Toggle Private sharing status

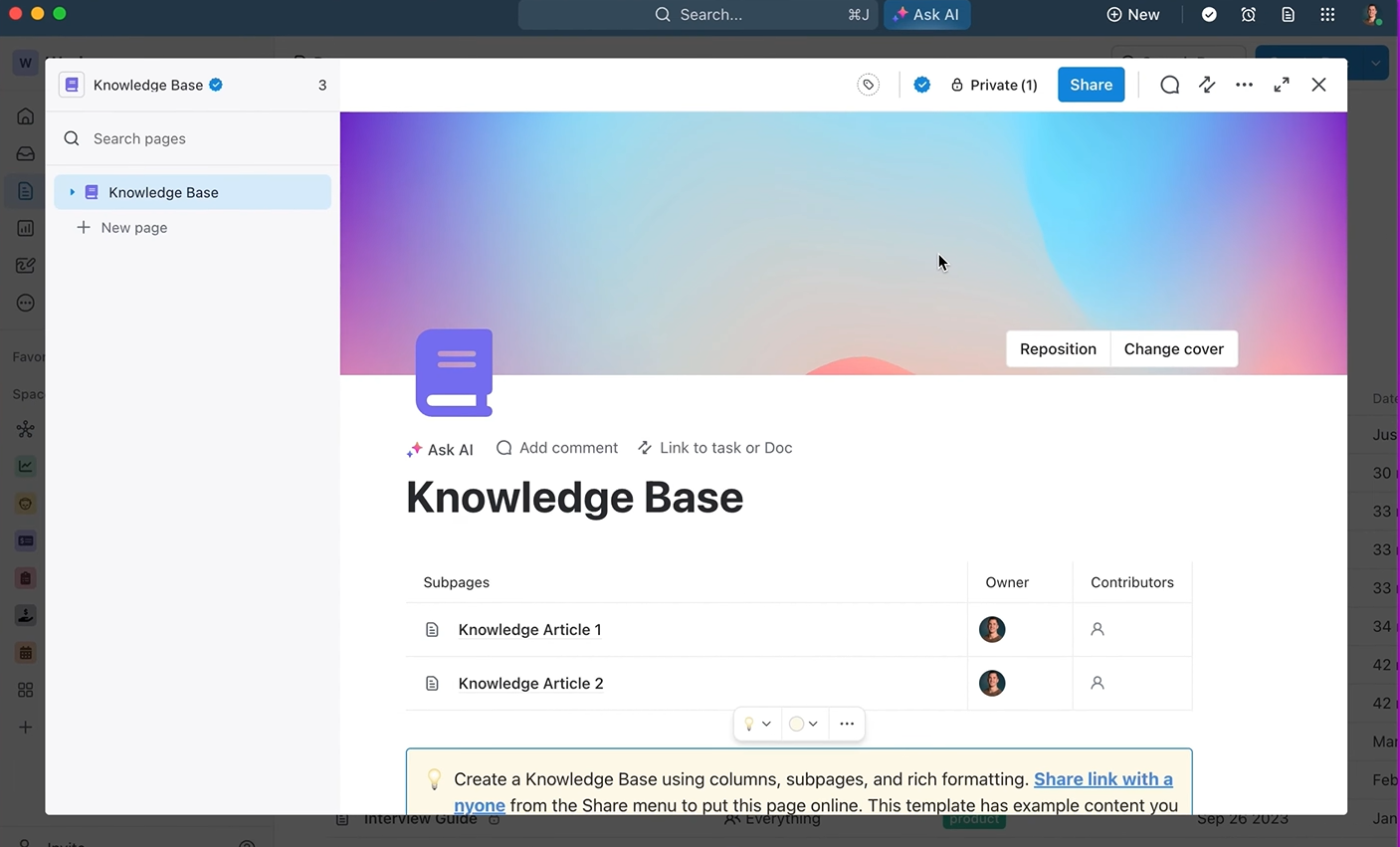point(994,85)
